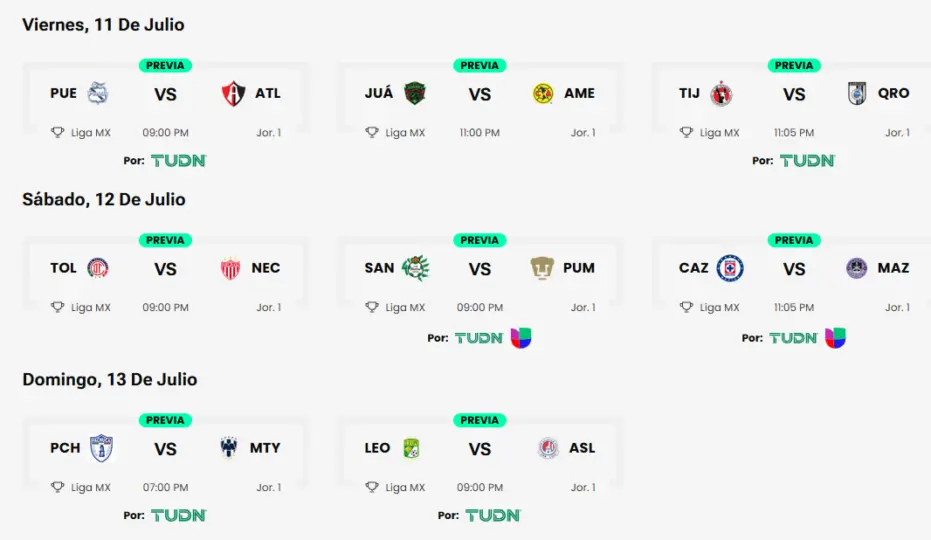This screenshot has height=540, width=931.
Task: Click the Santos Laguna crest
Action: [415, 268]
